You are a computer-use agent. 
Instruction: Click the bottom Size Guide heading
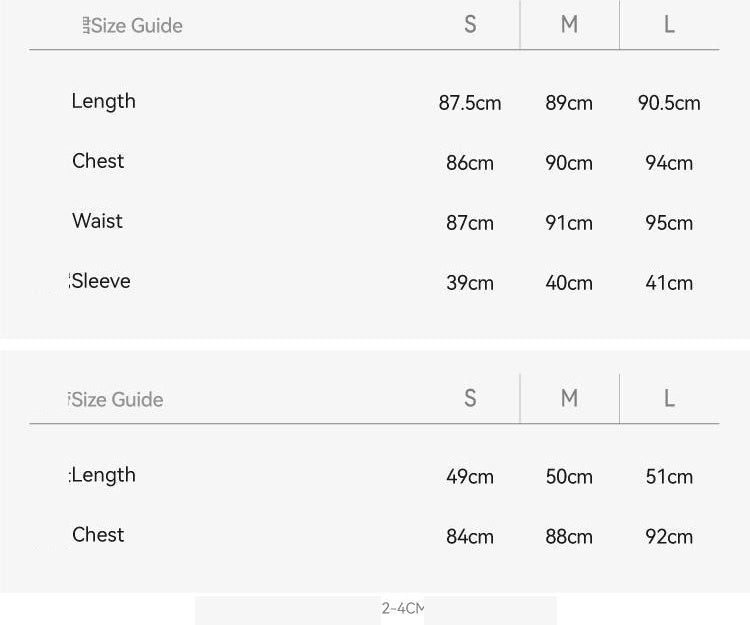(x=116, y=399)
